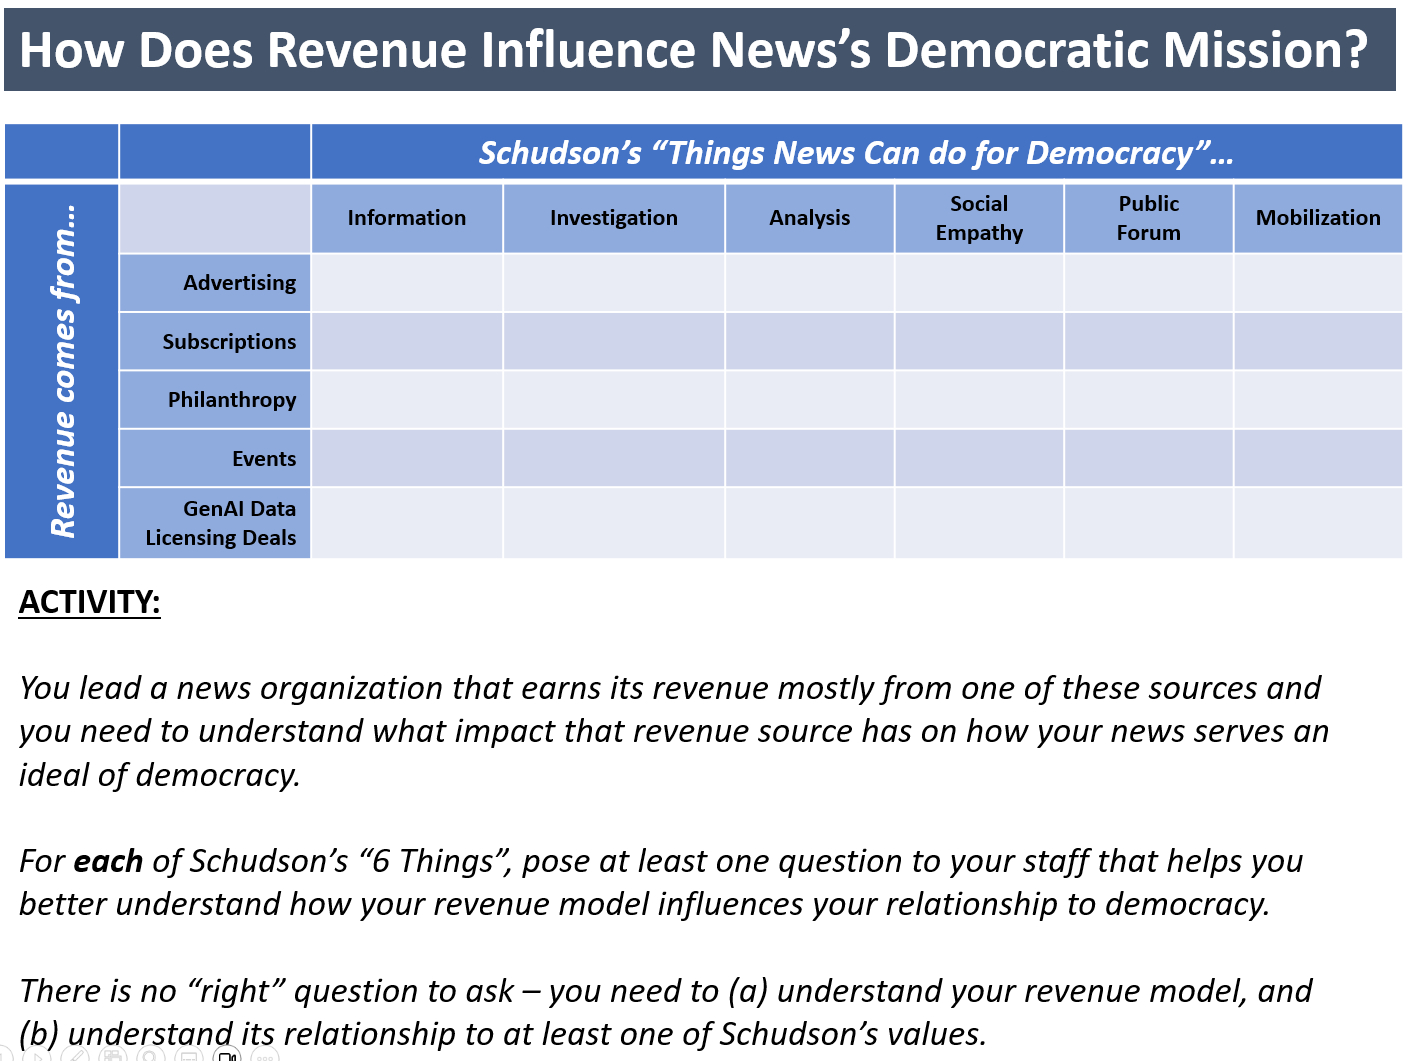
Task: Click the empty Subscriptions–Analysis cell
Action: pos(809,342)
